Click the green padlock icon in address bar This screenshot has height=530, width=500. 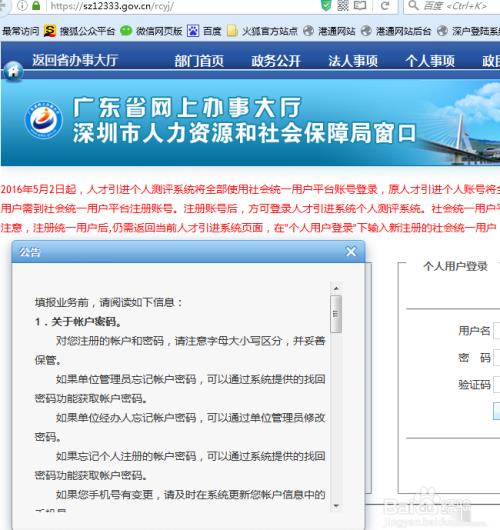pos(36,5)
